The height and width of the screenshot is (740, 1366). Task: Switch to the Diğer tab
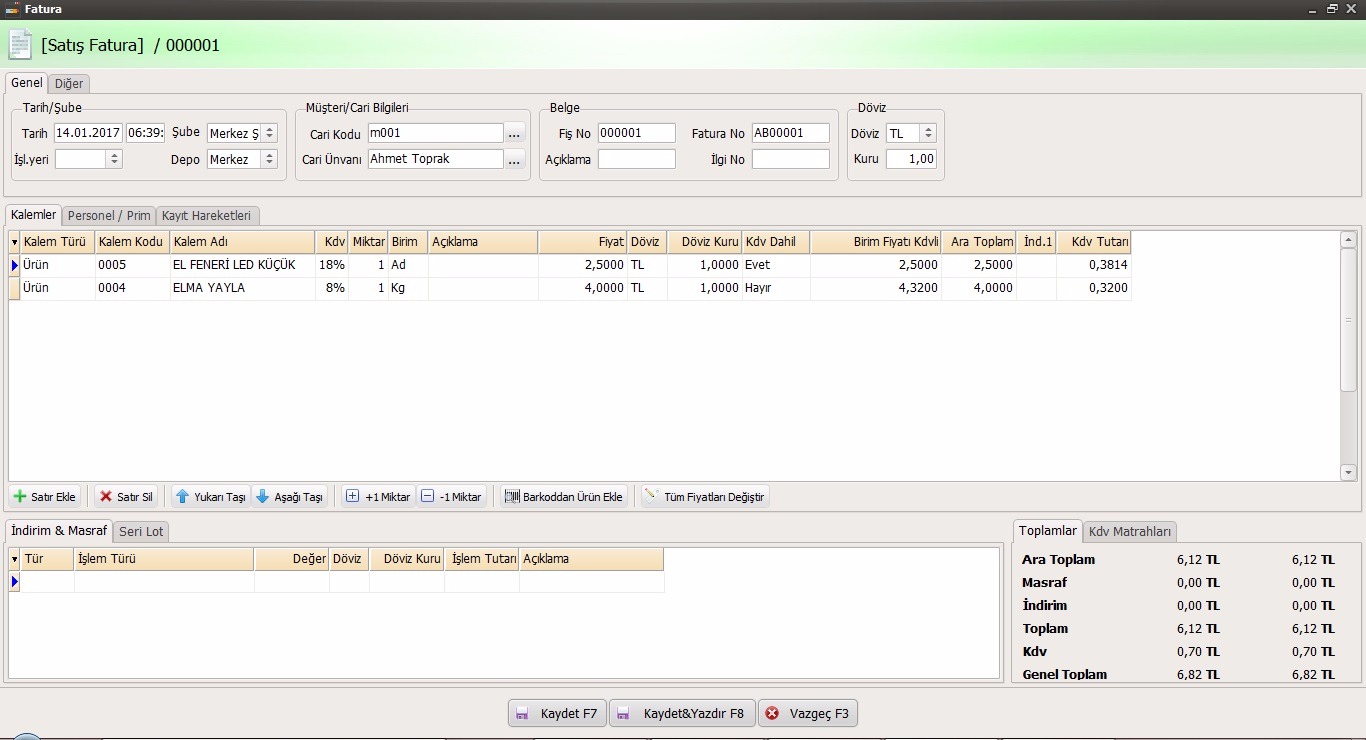coord(69,84)
